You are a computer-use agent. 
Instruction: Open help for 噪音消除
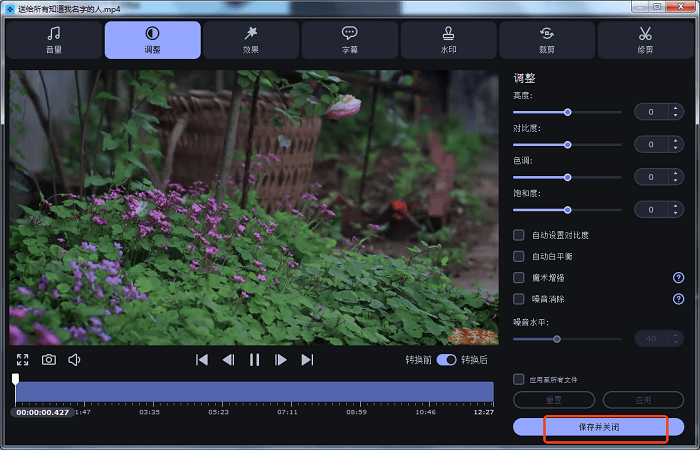[678, 299]
